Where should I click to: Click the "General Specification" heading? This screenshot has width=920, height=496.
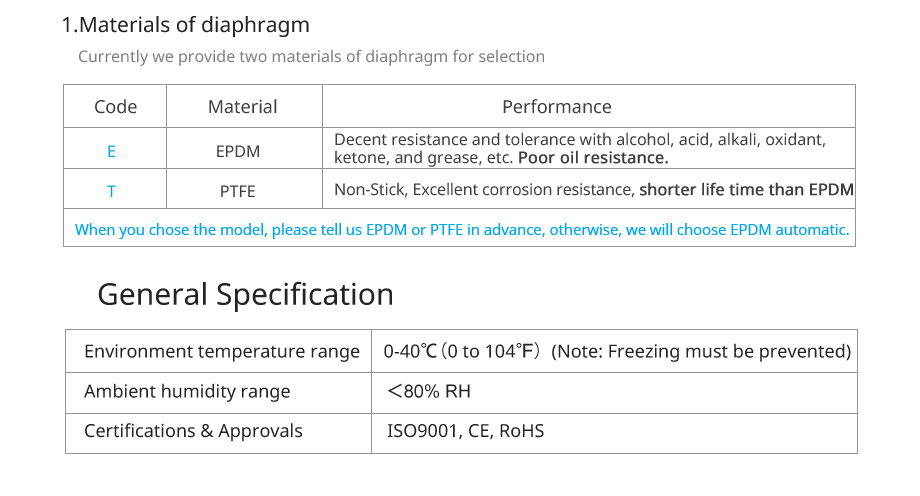(x=245, y=294)
